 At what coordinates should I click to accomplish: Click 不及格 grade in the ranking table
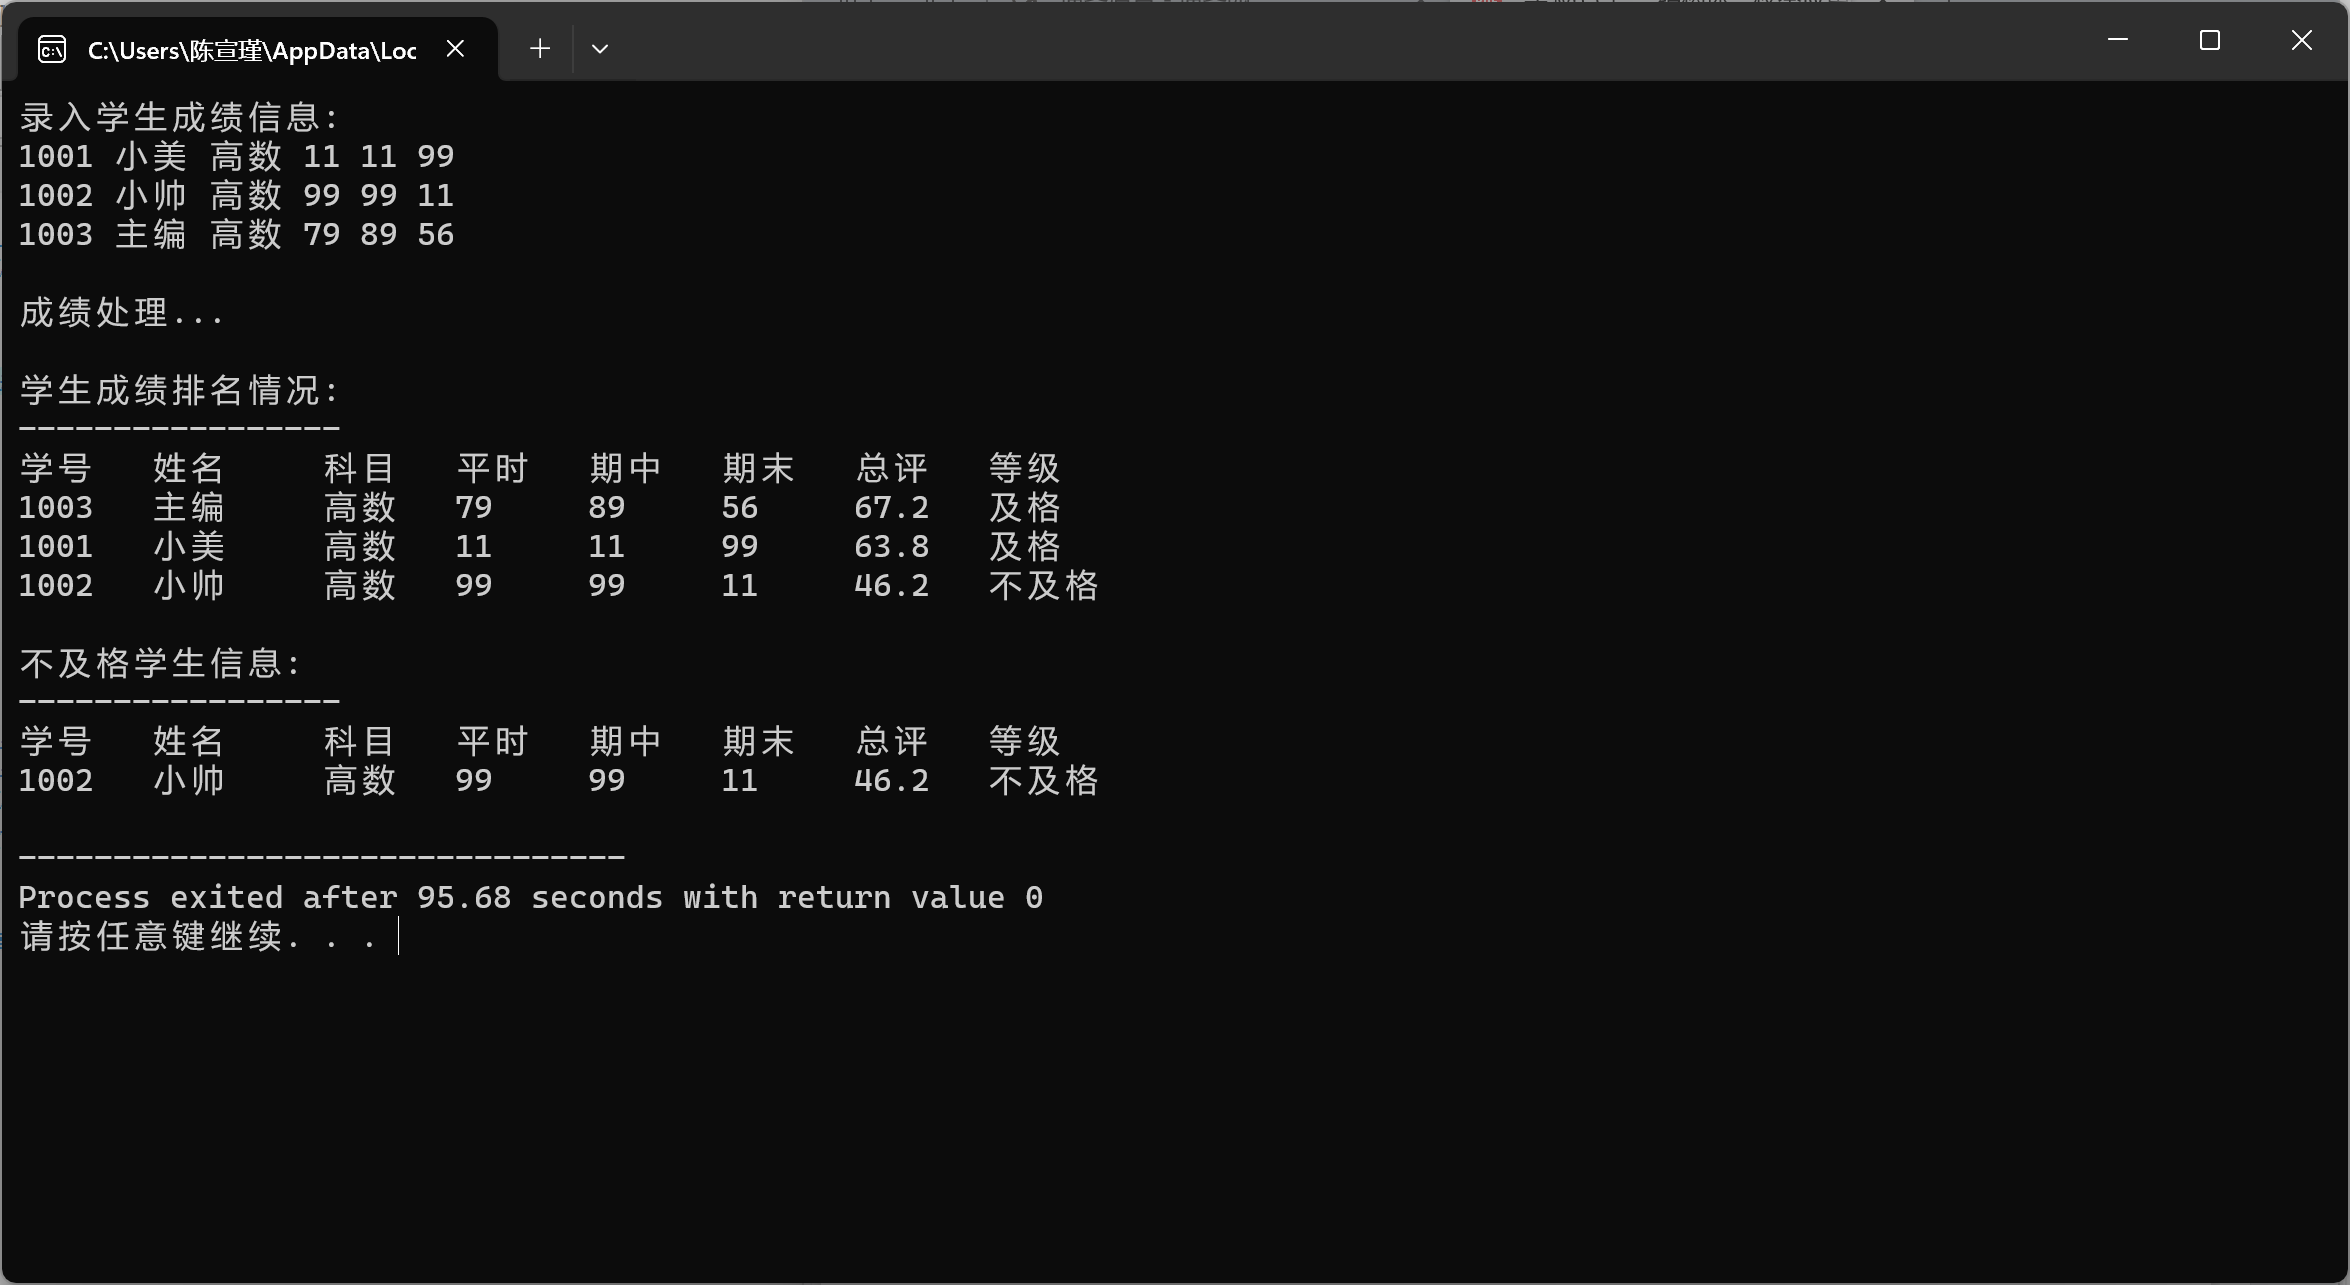[x=1043, y=586]
